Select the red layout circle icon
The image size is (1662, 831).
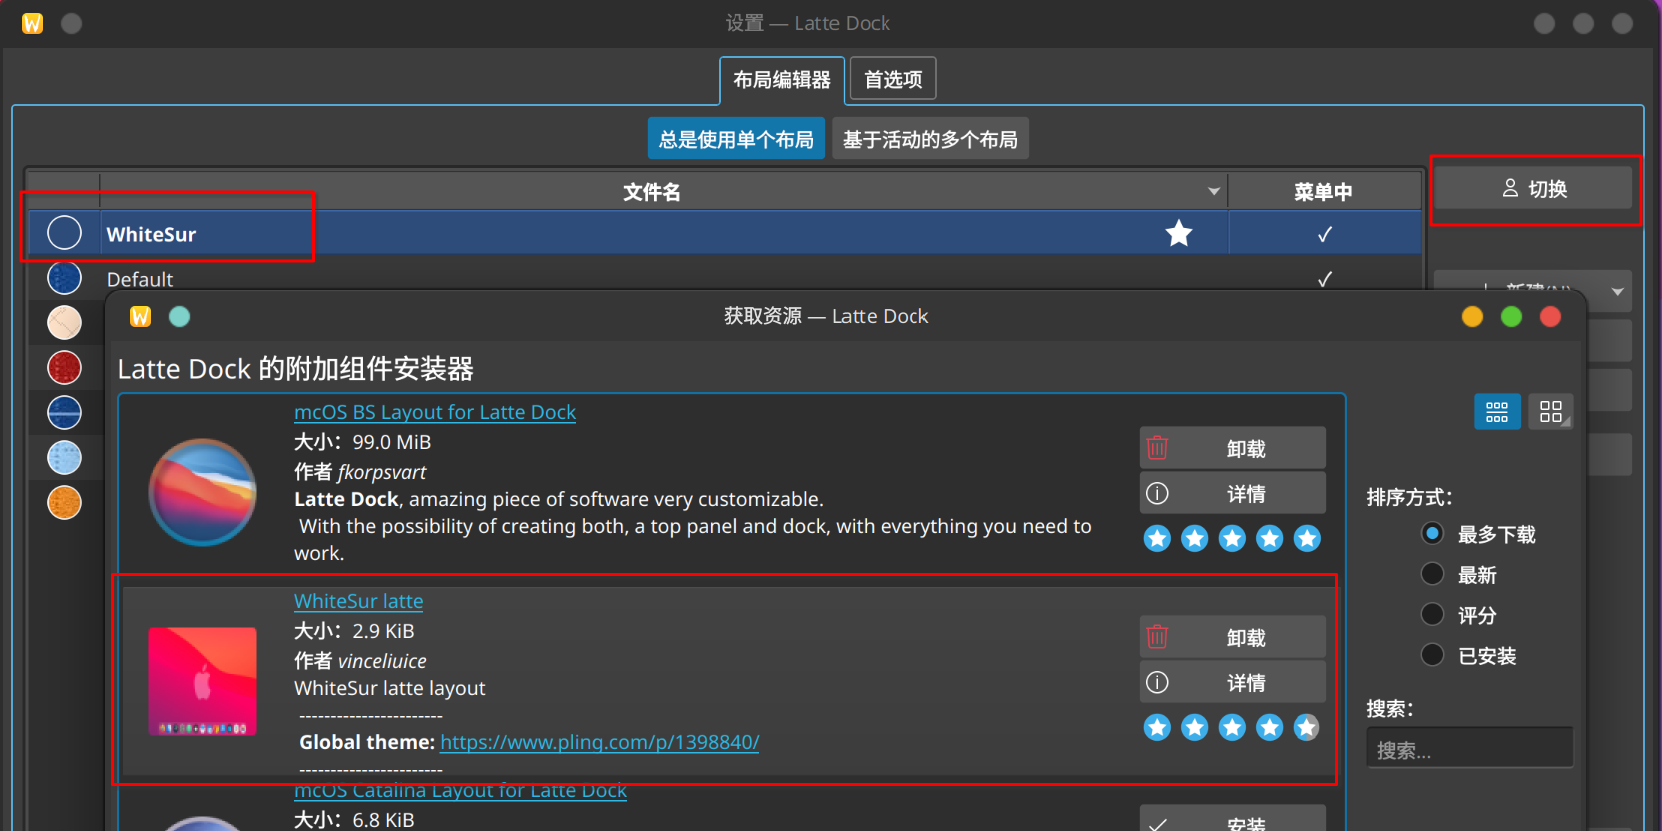(x=64, y=367)
